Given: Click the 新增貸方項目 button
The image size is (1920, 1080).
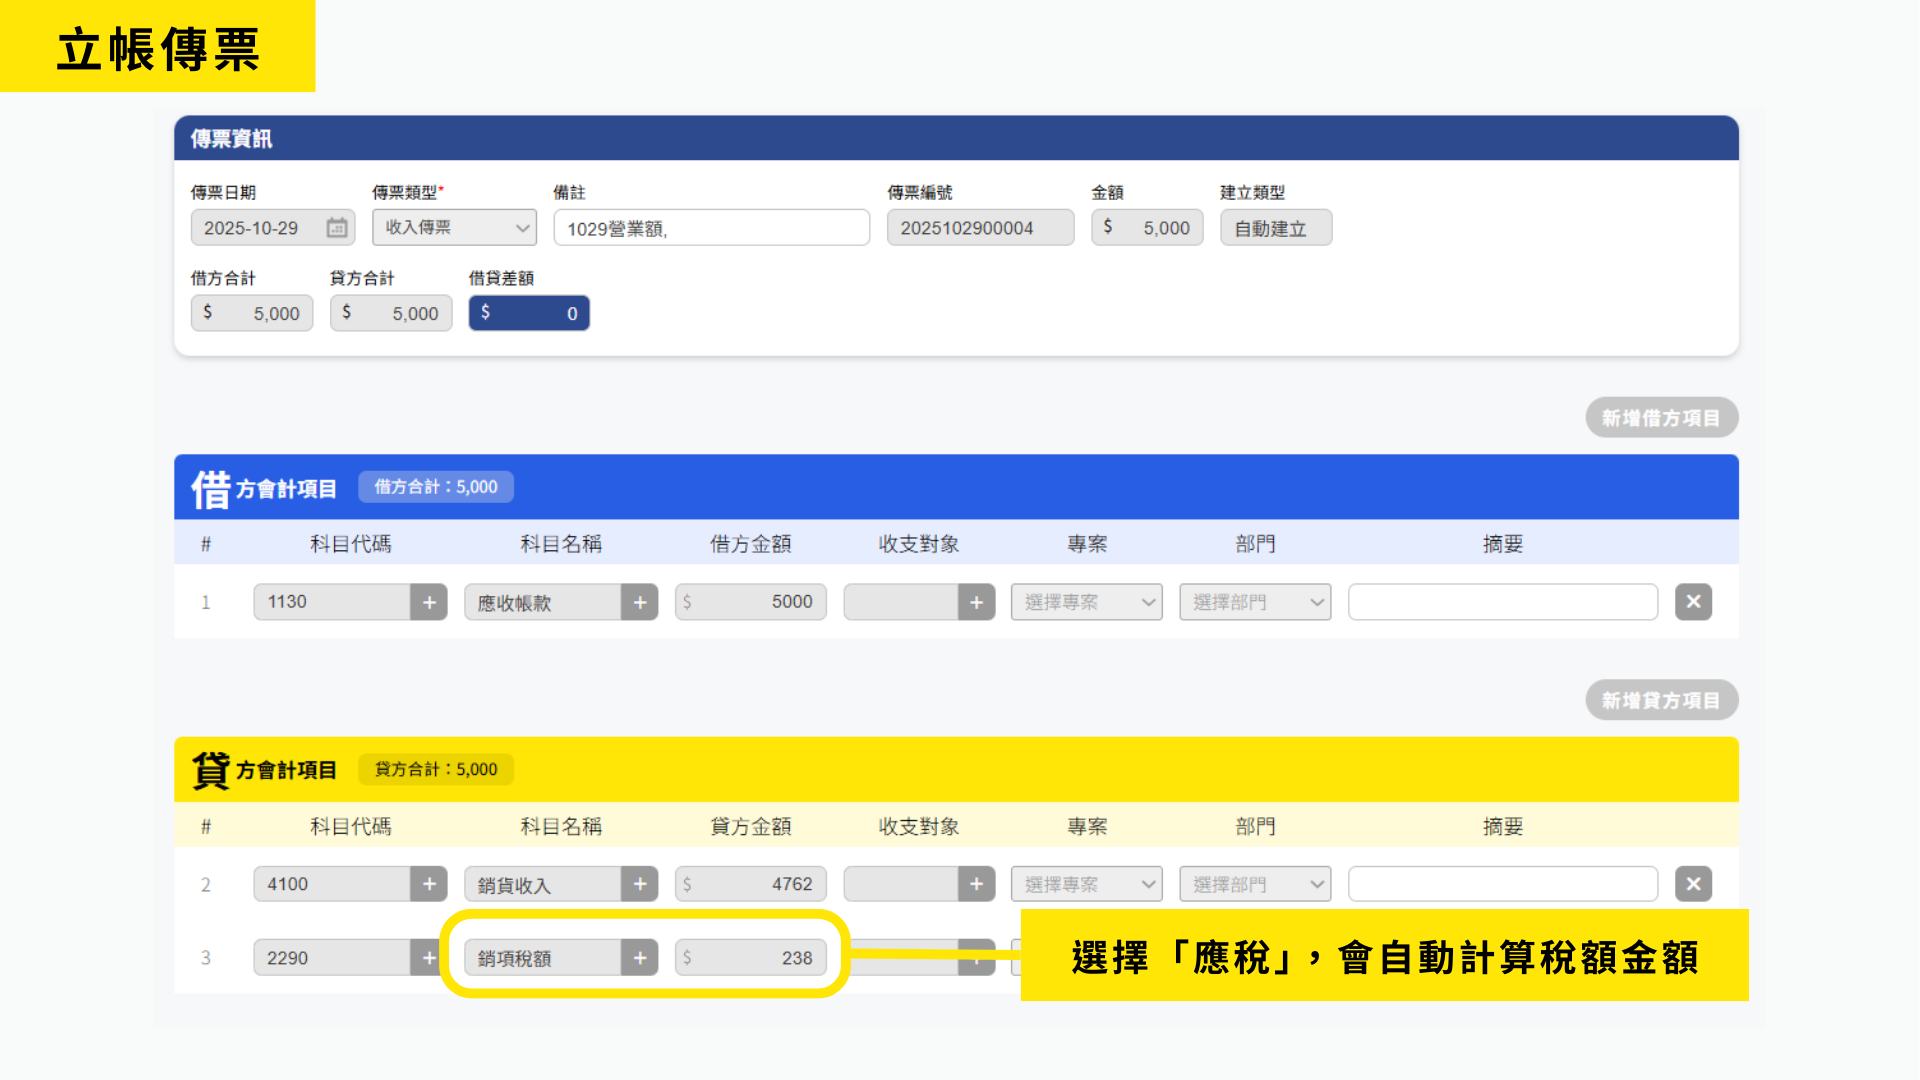Looking at the screenshot, I should pyautogui.click(x=1661, y=700).
